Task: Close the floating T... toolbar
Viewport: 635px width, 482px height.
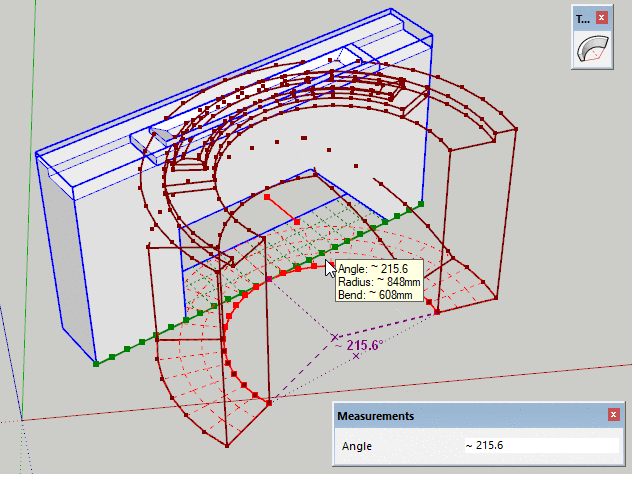Action: pos(602,18)
